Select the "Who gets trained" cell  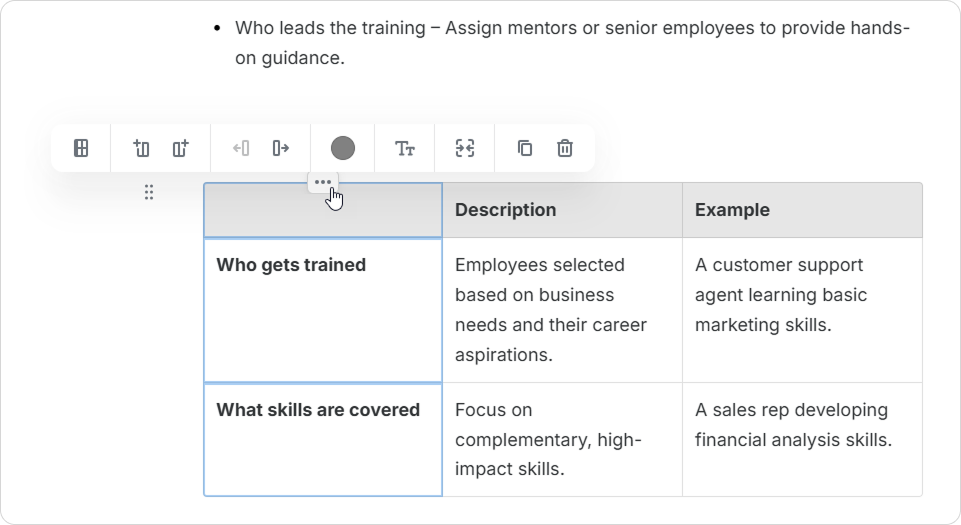coord(322,309)
